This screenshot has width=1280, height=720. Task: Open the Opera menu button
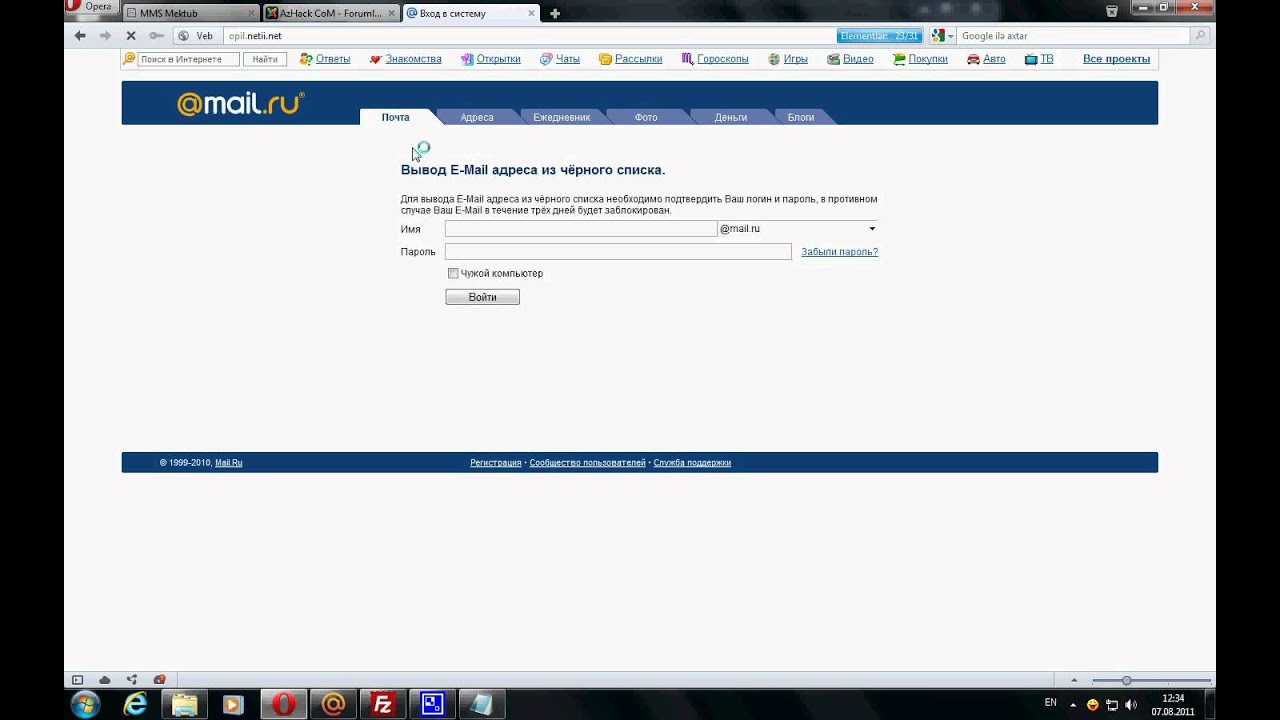(91, 6)
